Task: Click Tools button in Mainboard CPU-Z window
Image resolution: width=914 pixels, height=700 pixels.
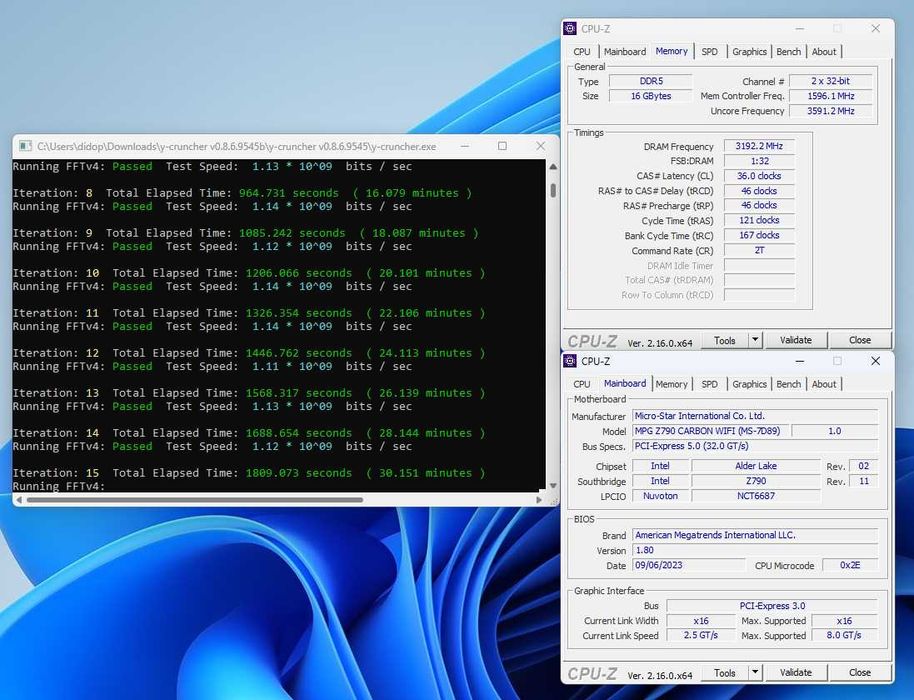Action: point(725,673)
